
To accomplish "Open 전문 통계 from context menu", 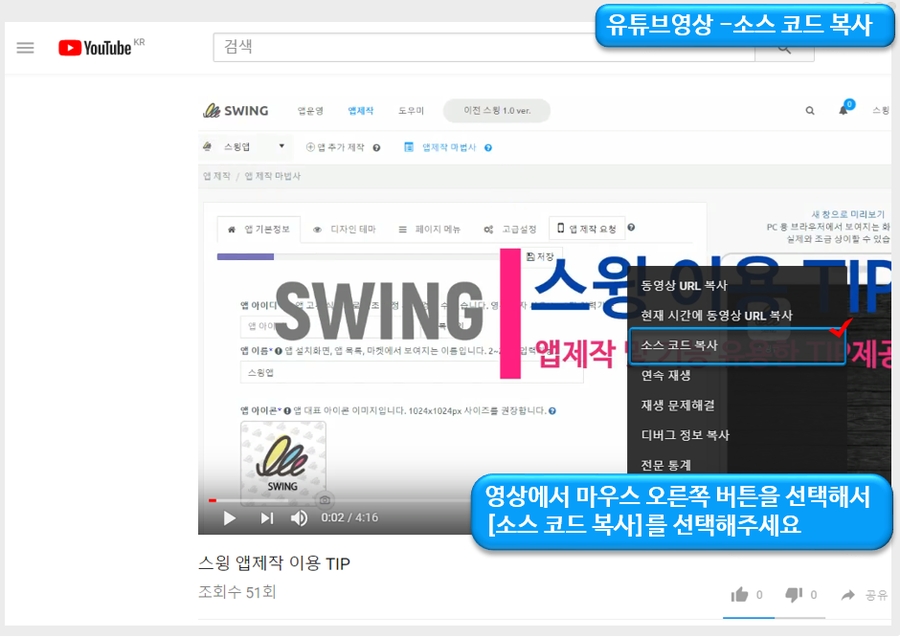I will point(666,465).
